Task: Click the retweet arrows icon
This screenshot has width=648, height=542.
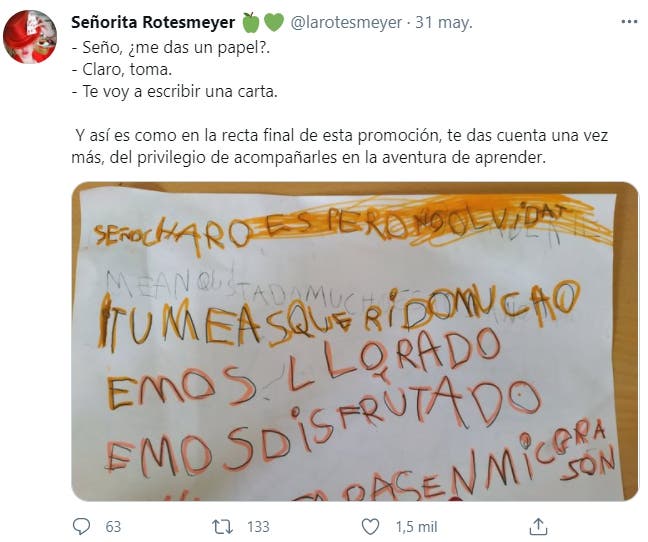Action: 222,527
